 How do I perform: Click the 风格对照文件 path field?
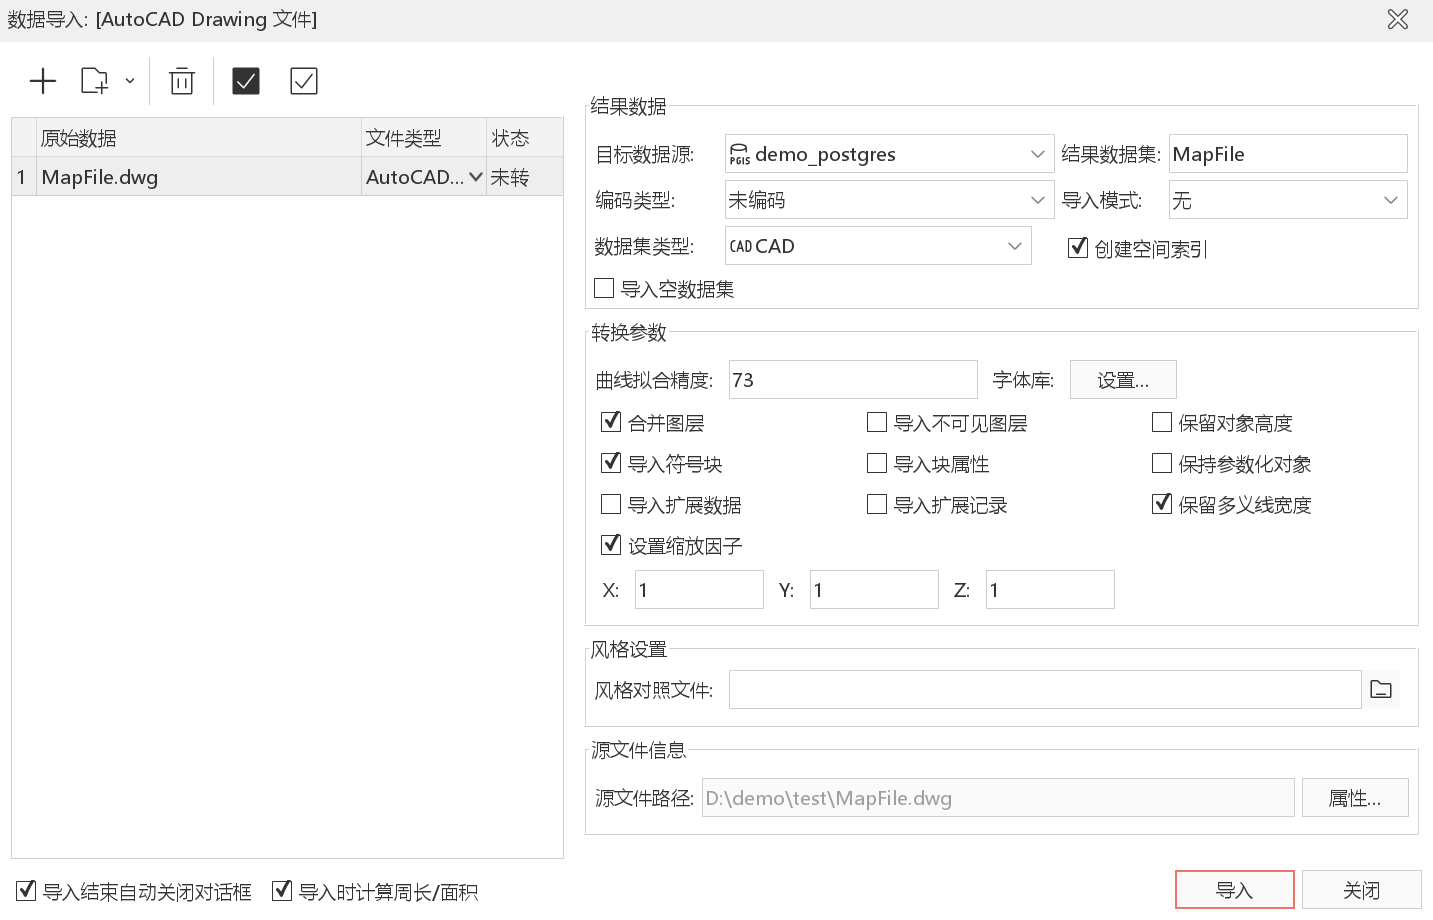pos(1045,690)
